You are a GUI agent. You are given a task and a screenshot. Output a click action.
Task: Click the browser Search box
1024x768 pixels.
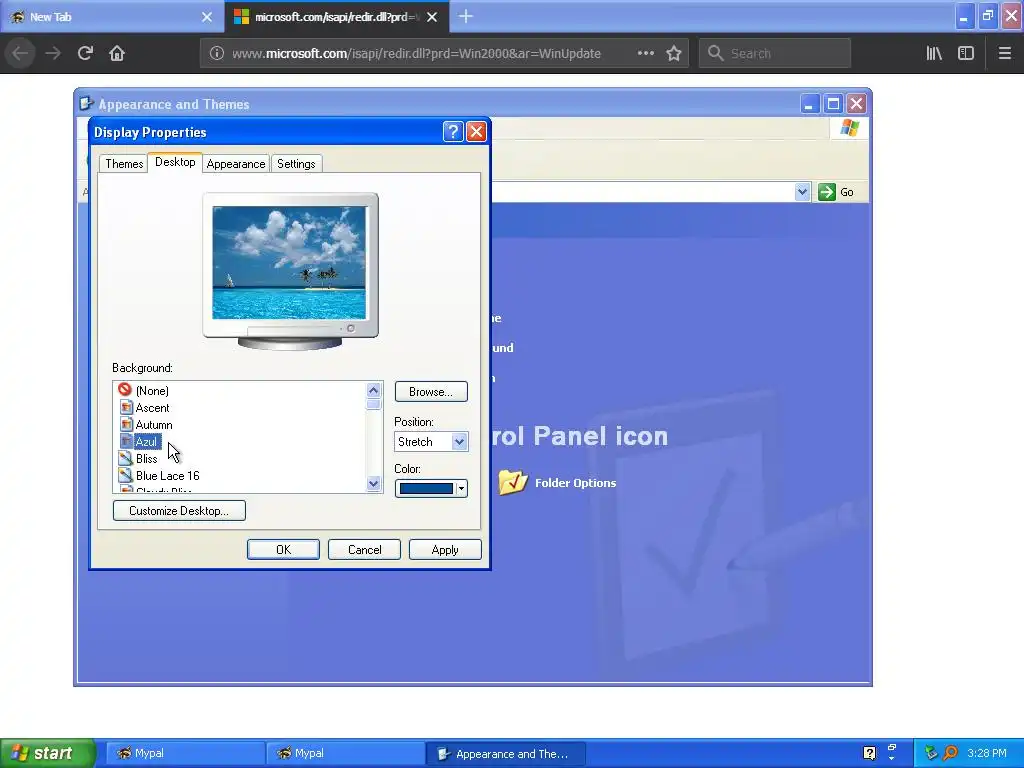[775, 54]
